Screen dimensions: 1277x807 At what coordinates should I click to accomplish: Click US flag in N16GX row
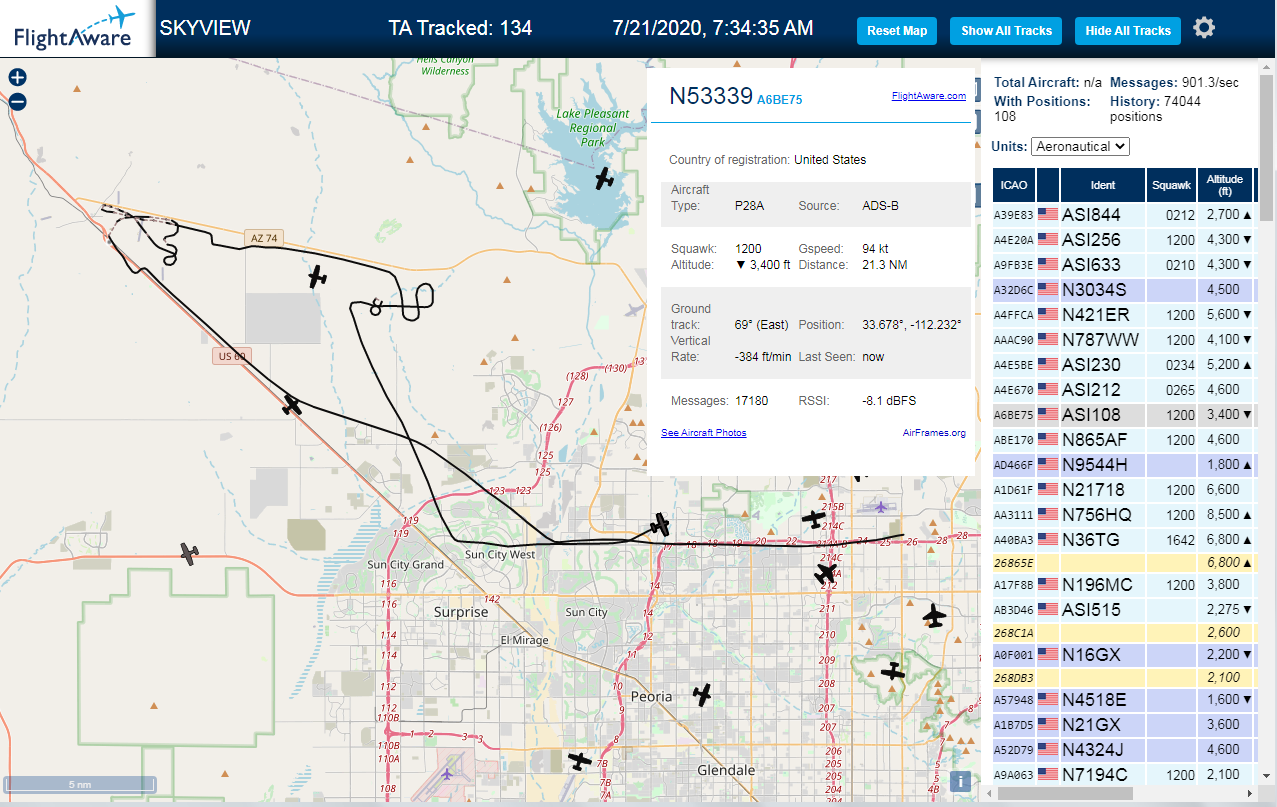[1048, 654]
